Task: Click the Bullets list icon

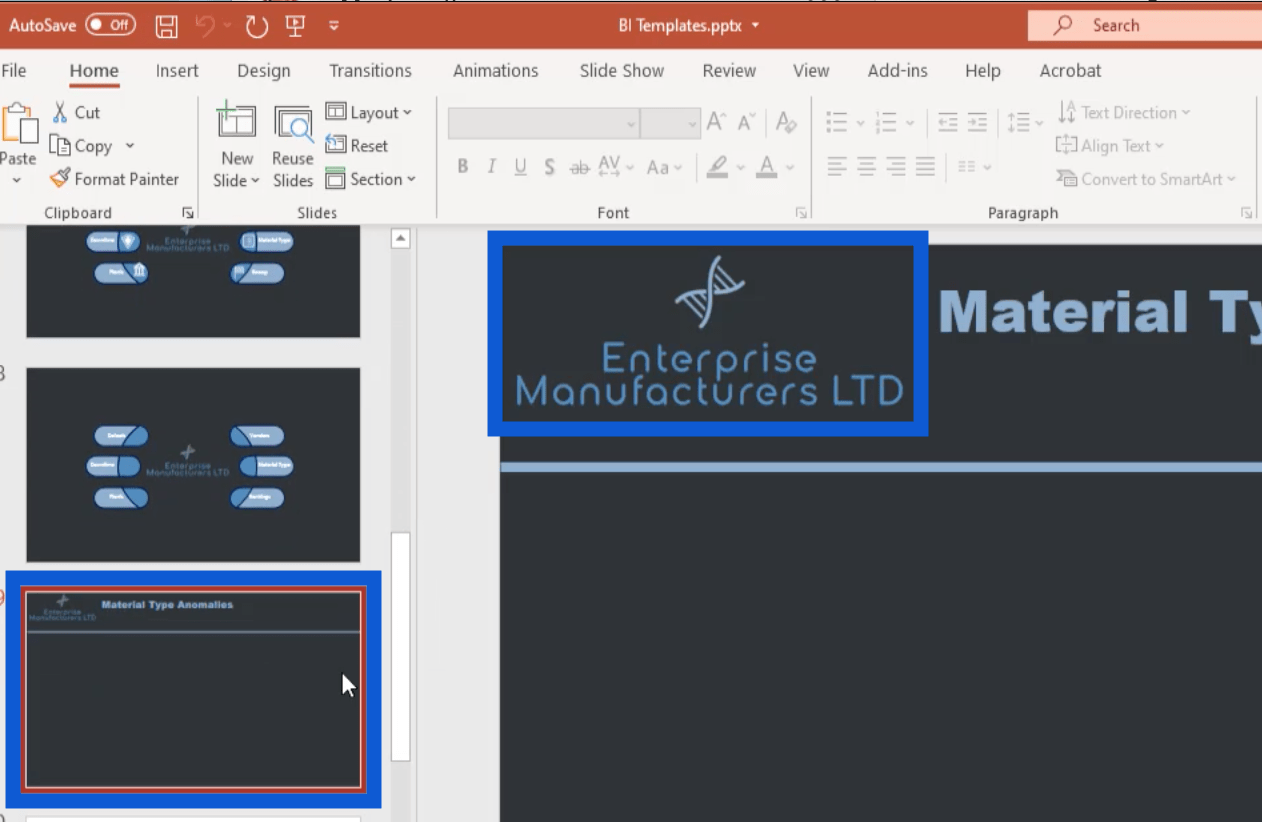Action: coord(837,123)
